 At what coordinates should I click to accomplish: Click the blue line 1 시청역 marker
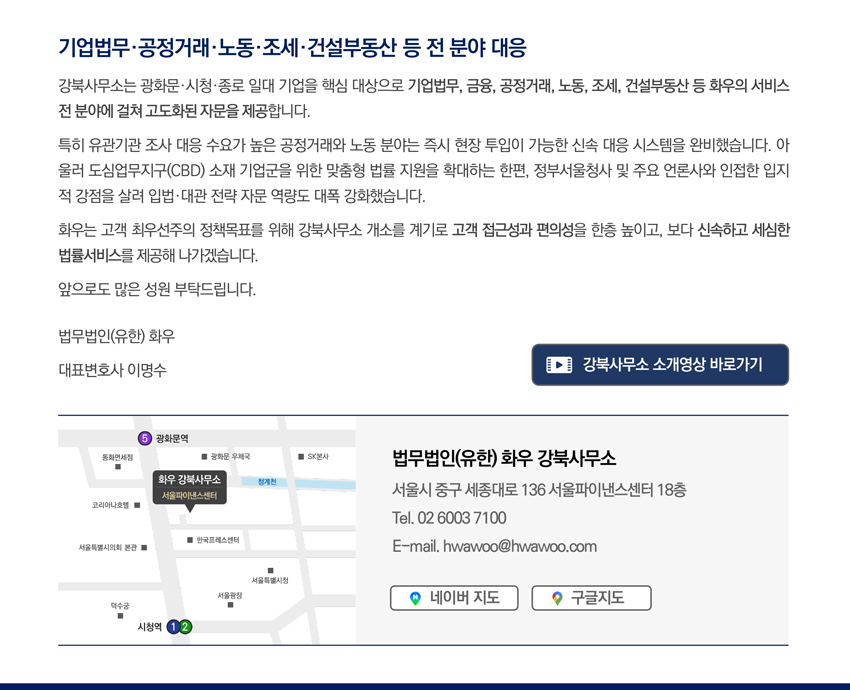click(x=173, y=627)
